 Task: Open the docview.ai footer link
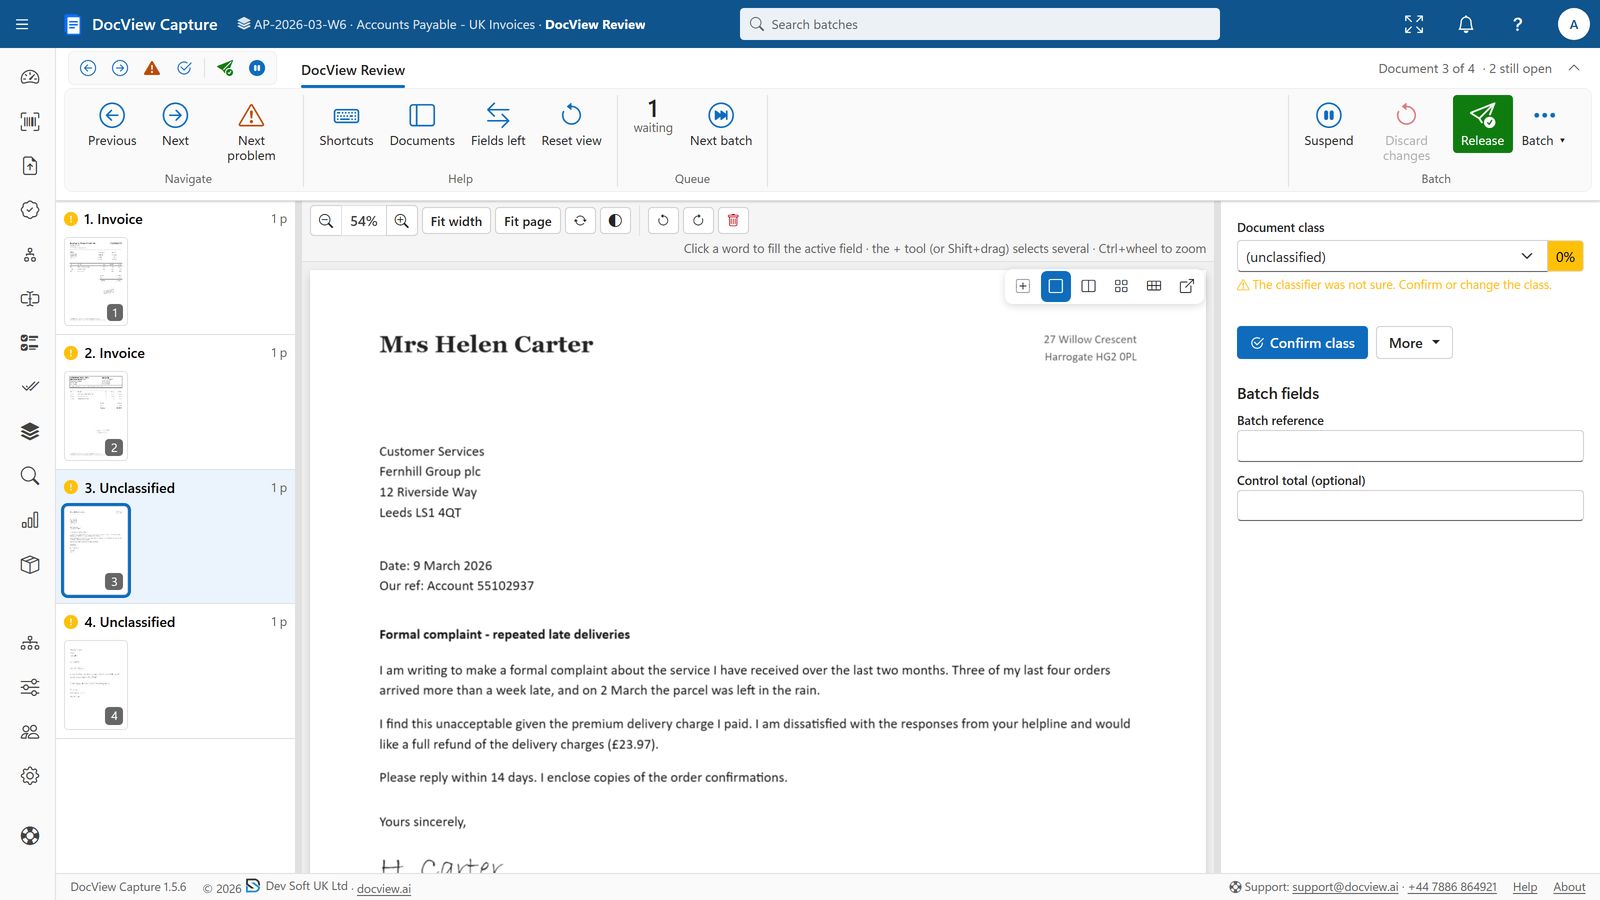(x=384, y=889)
